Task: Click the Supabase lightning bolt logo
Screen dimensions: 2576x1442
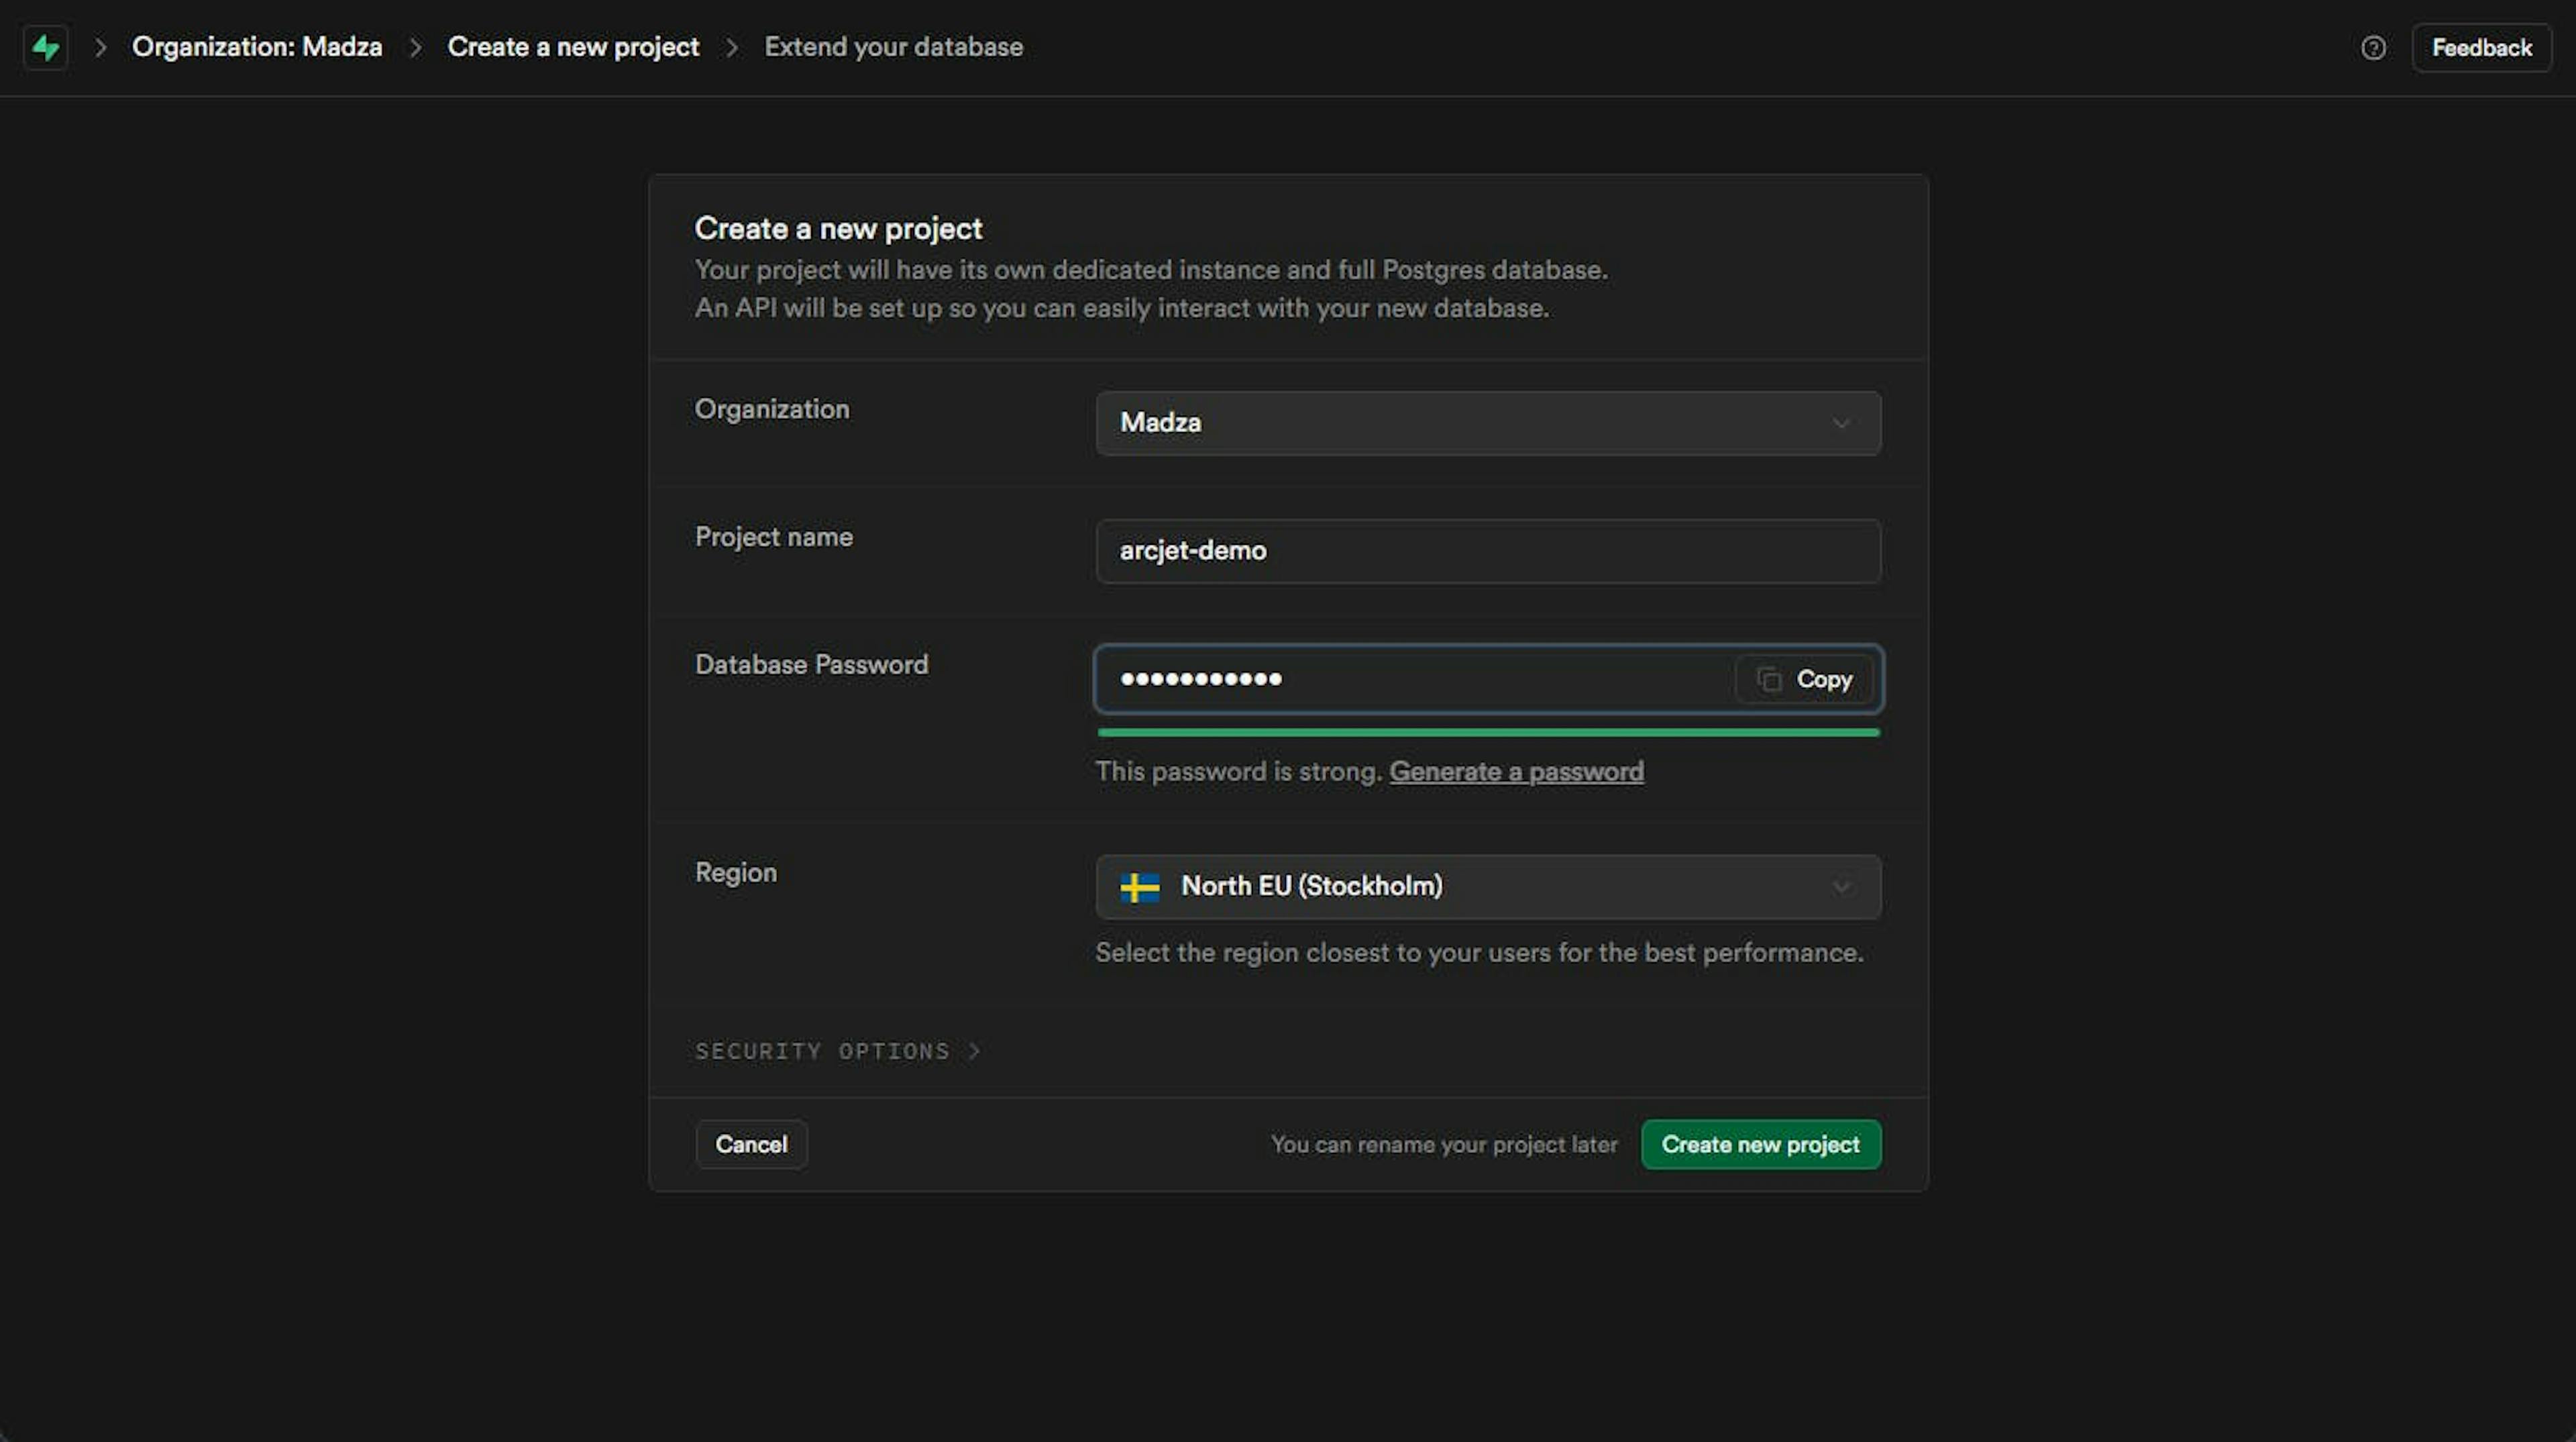Action: [x=46, y=47]
